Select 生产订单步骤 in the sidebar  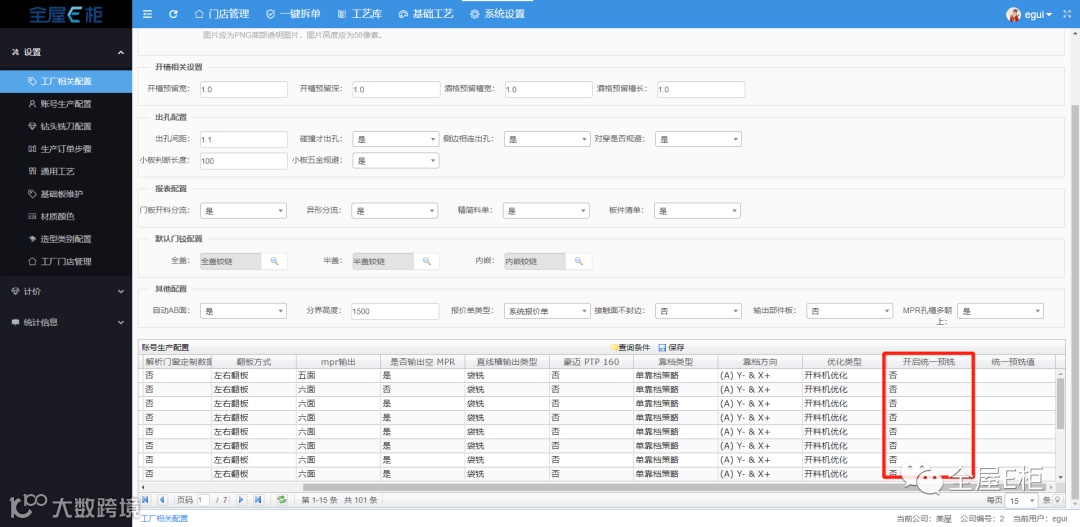tap(66, 149)
